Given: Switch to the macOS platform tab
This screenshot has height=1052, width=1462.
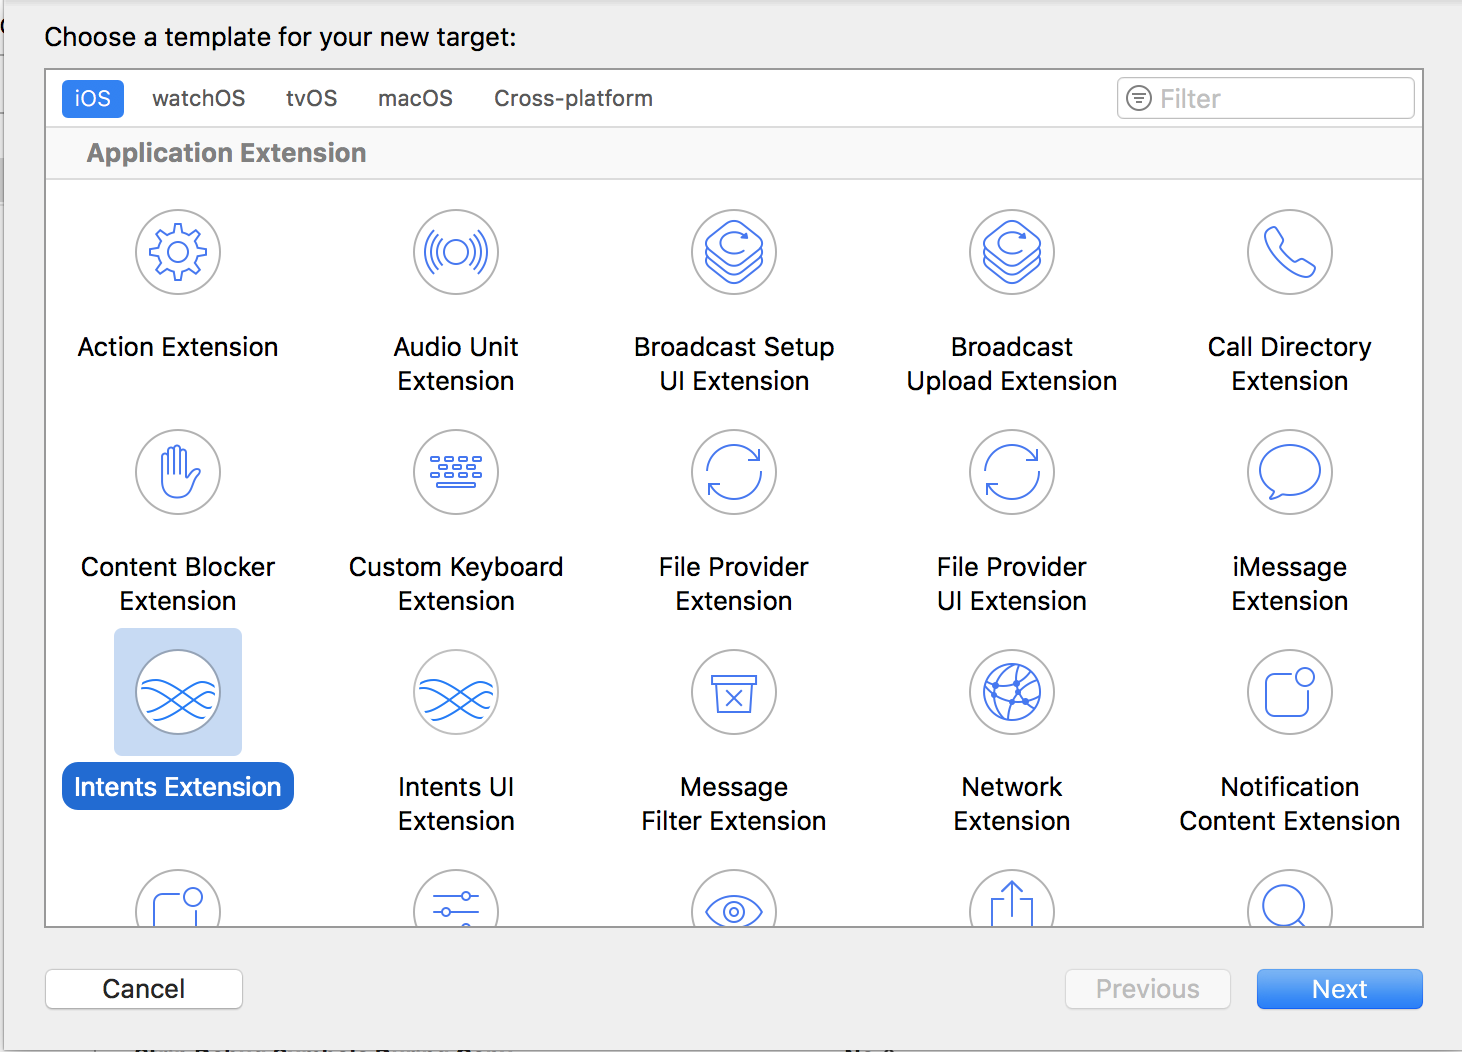Looking at the screenshot, I should 415,99.
